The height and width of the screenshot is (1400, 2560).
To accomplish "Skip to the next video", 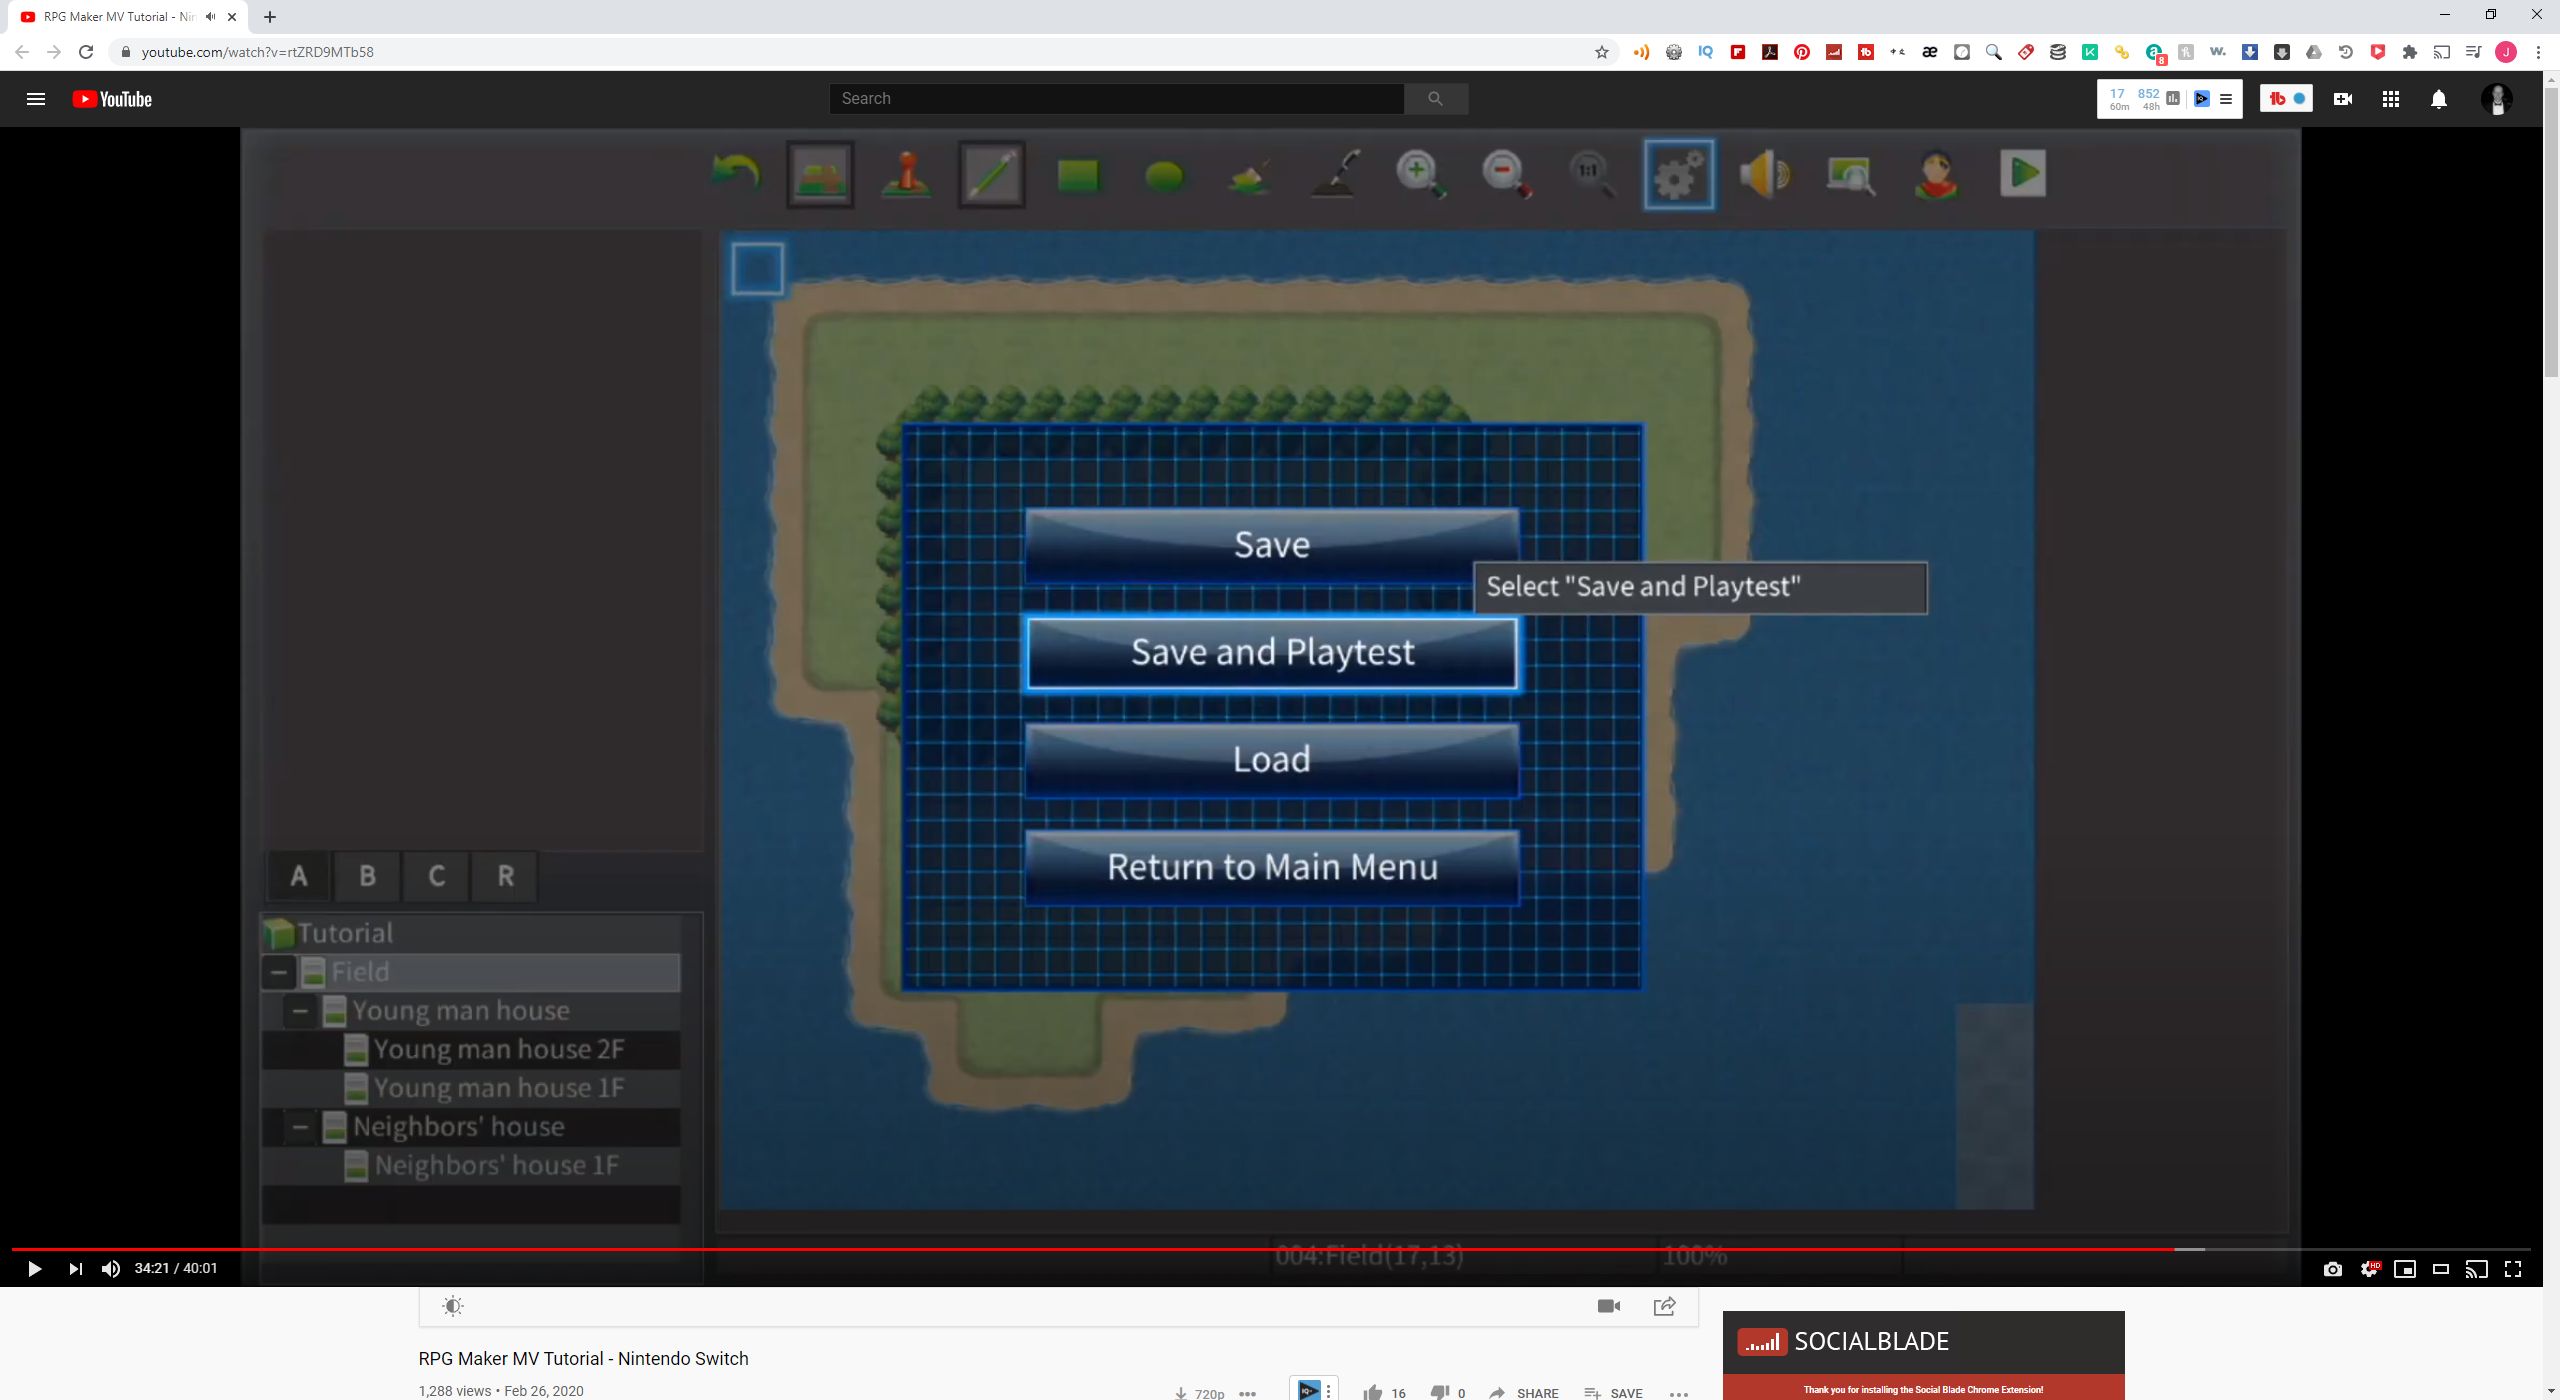I will (75, 1269).
